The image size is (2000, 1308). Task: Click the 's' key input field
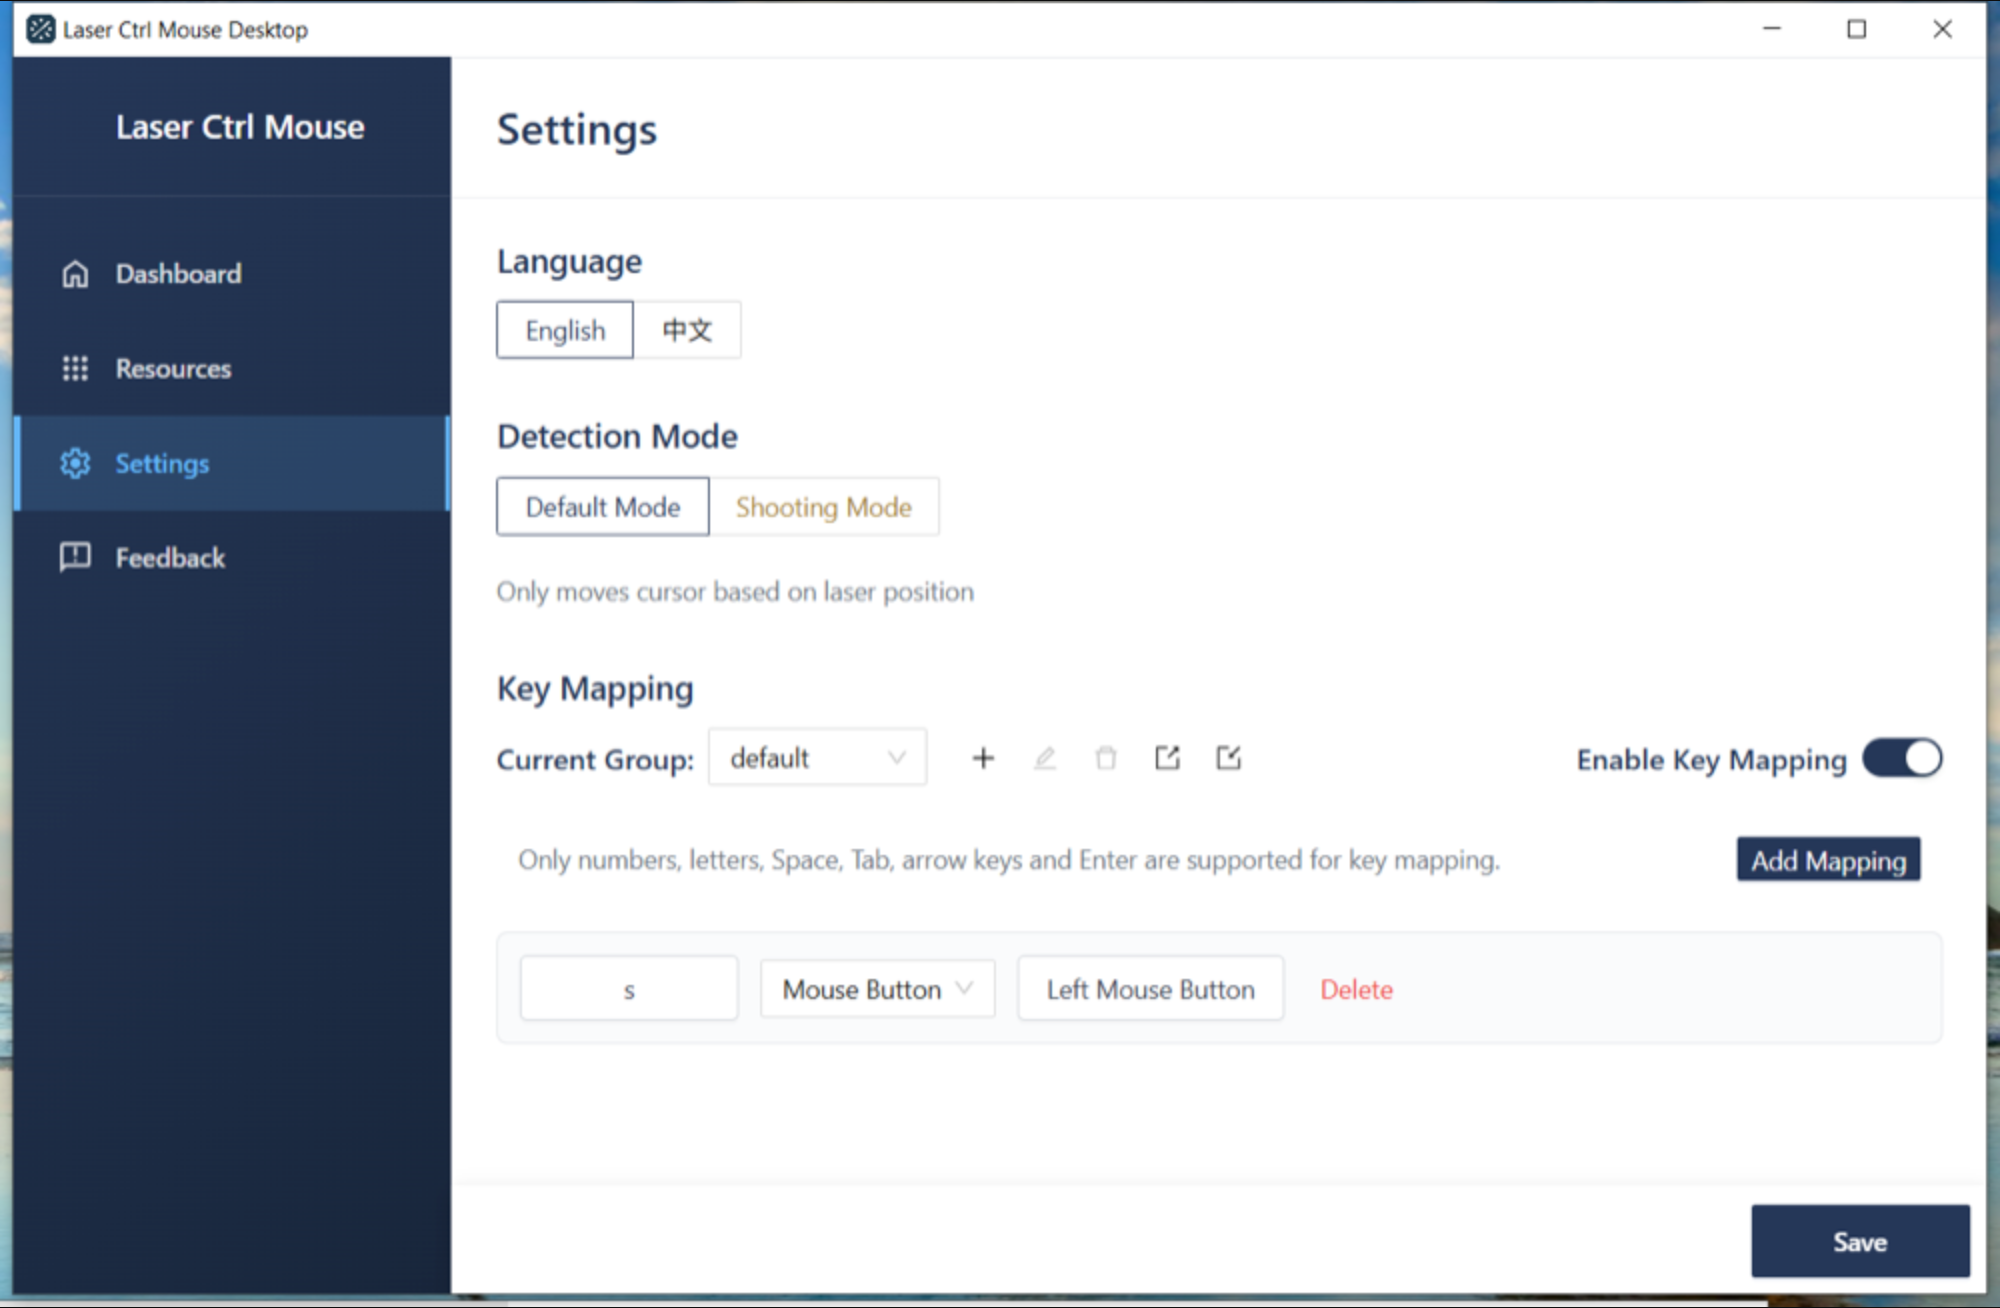click(629, 989)
